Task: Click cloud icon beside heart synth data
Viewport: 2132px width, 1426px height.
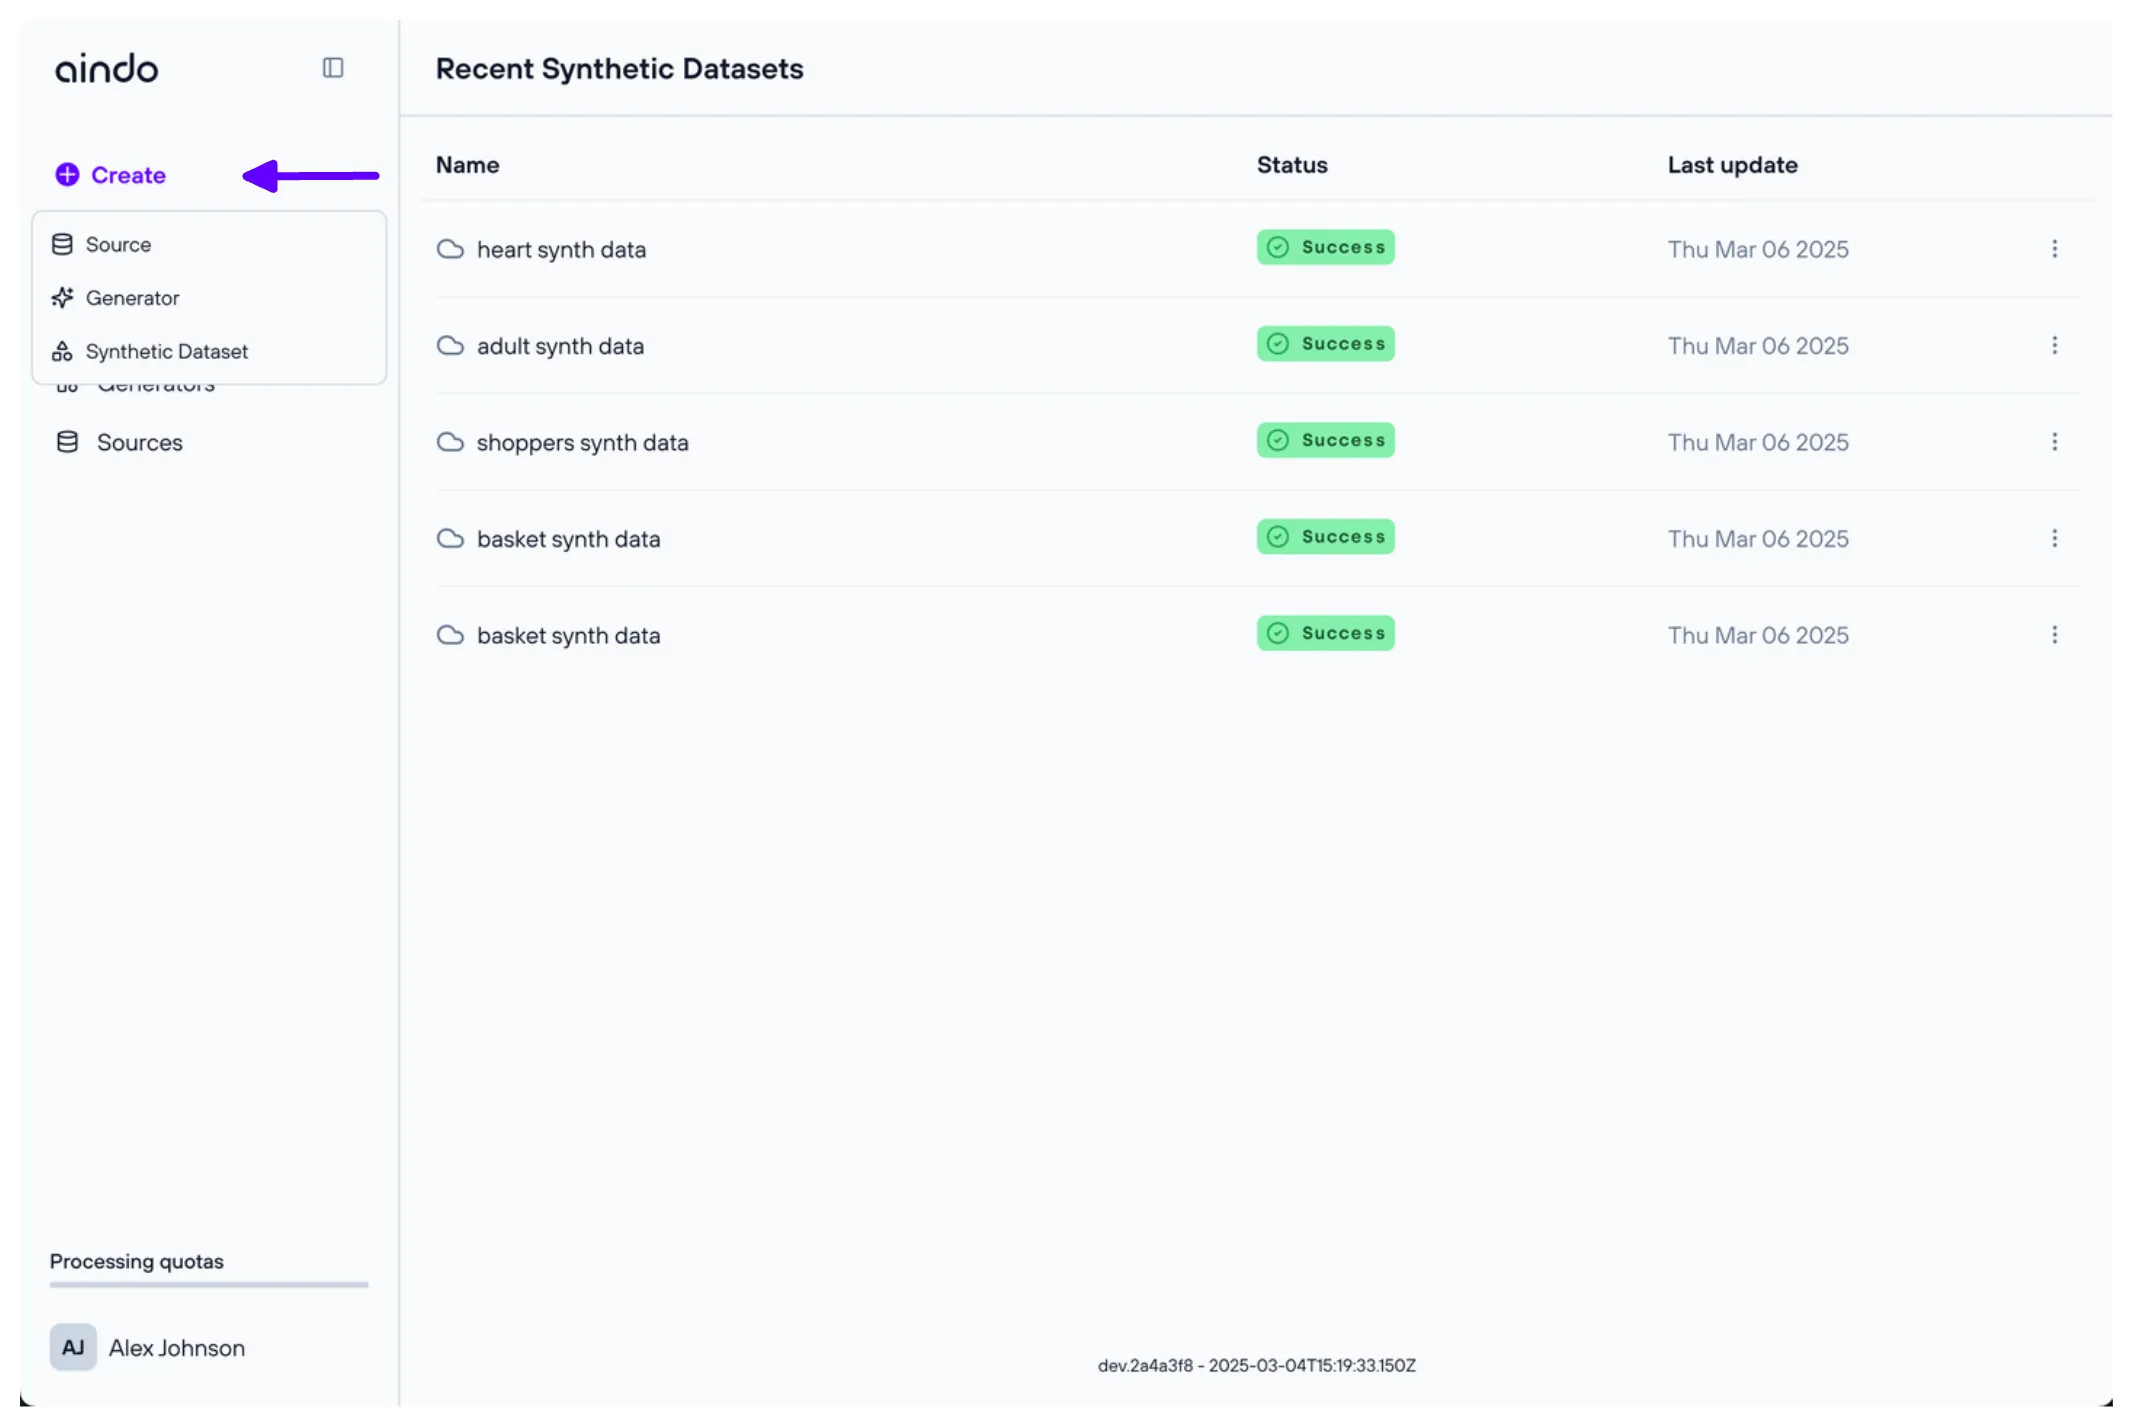Action: click(x=450, y=249)
